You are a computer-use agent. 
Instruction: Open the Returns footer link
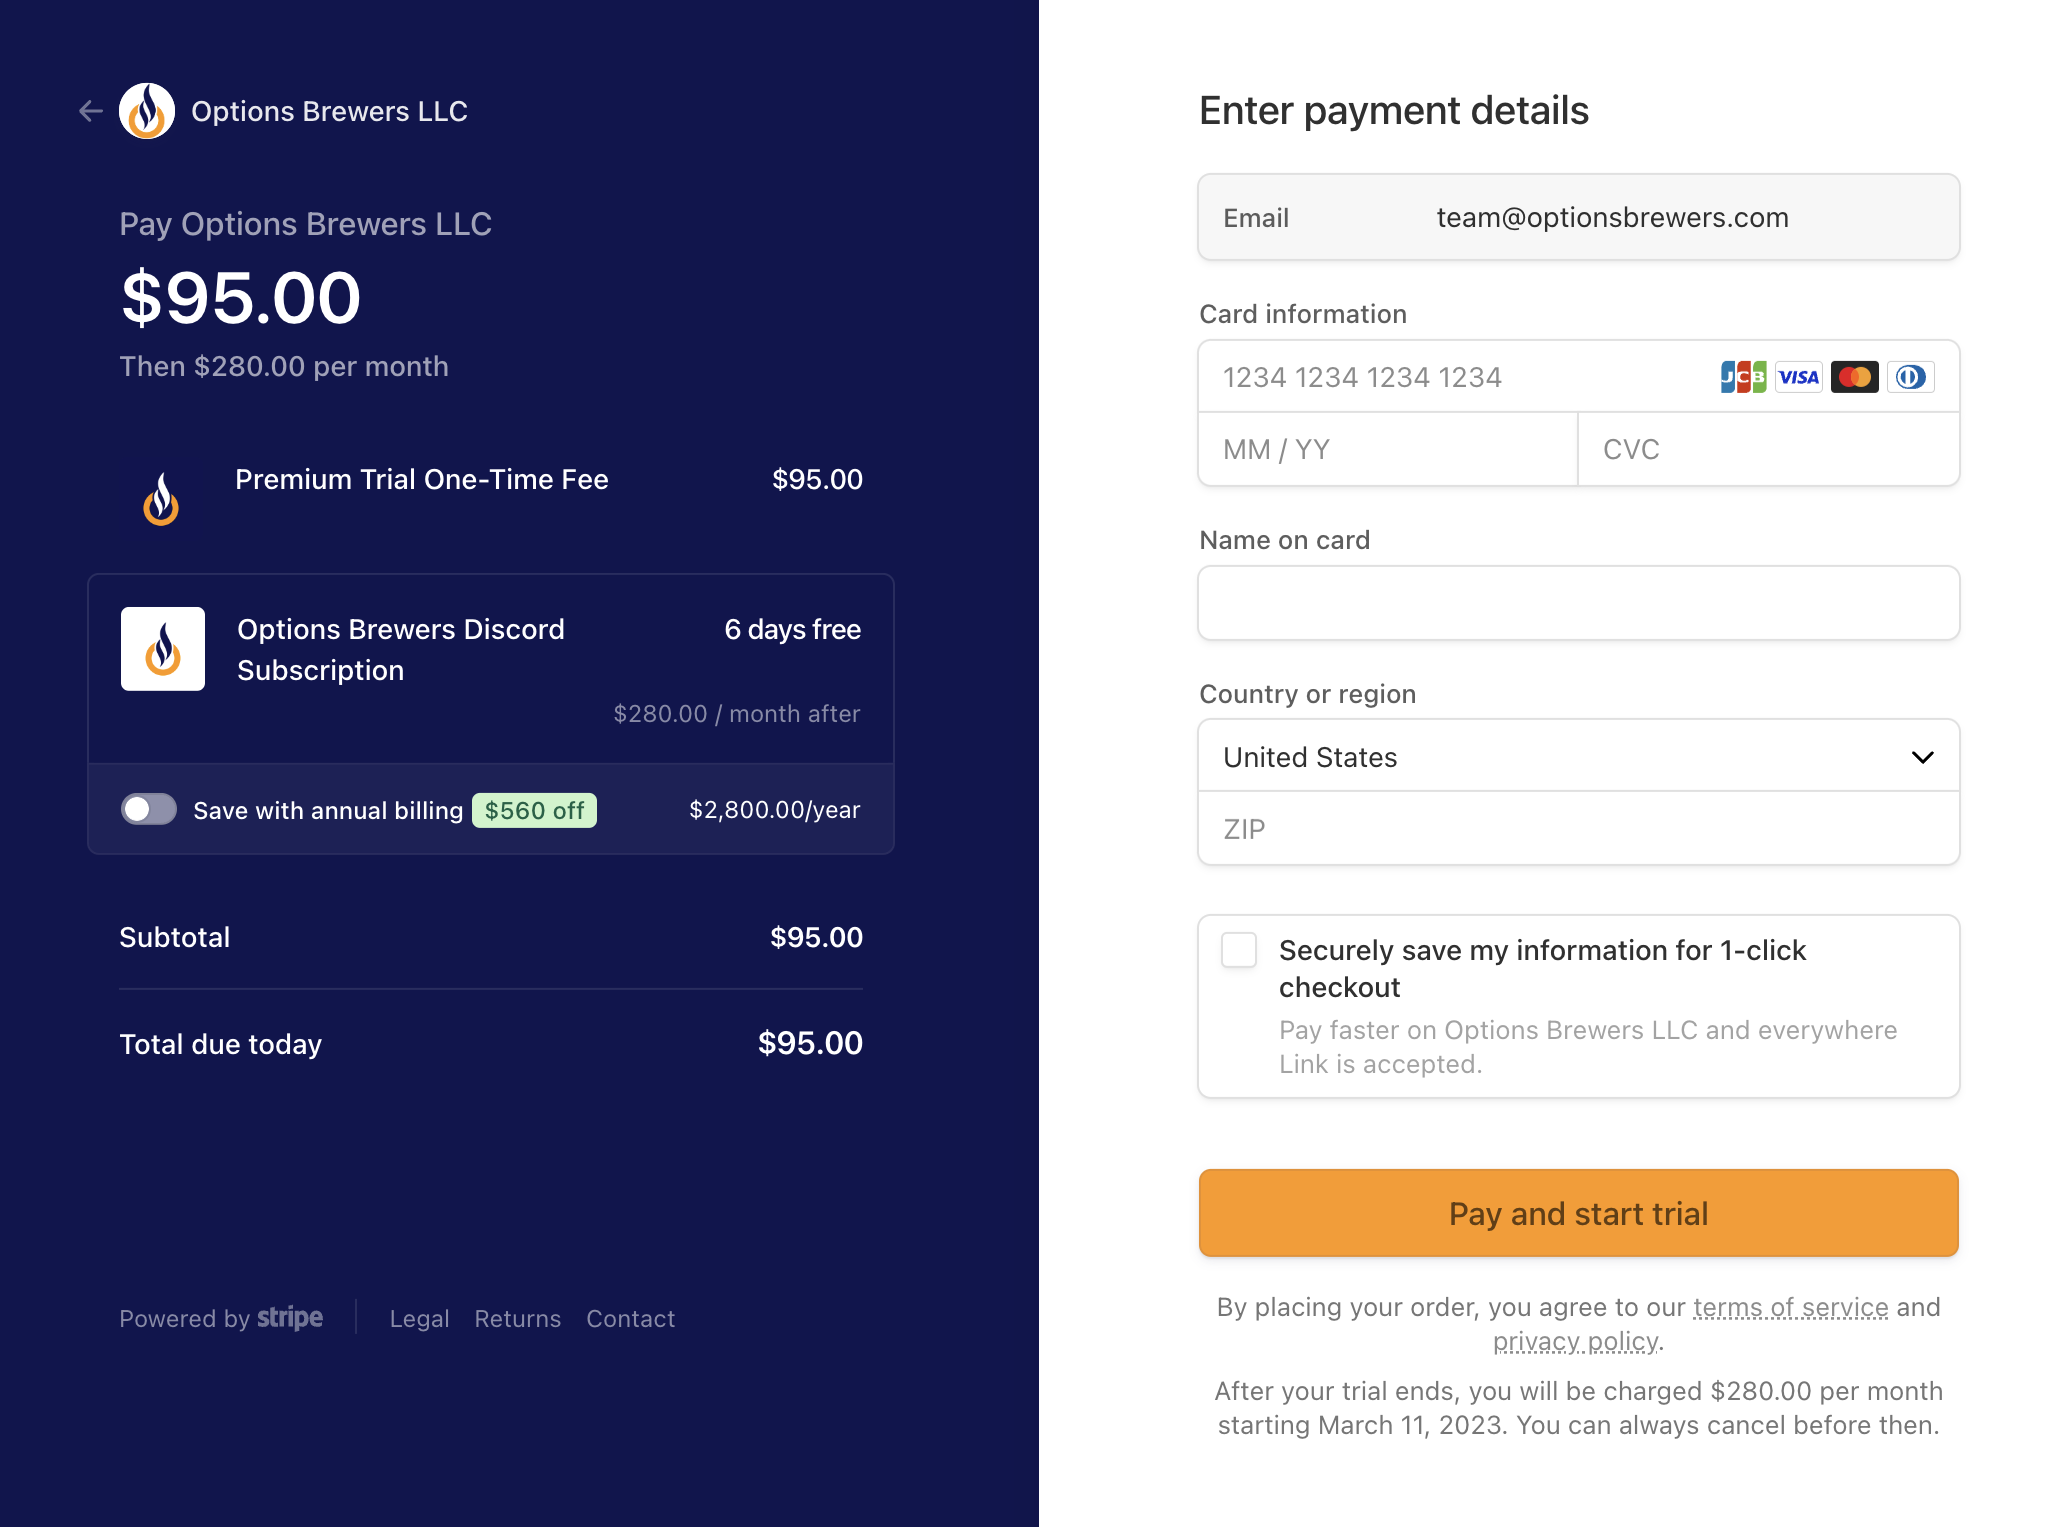click(518, 1319)
